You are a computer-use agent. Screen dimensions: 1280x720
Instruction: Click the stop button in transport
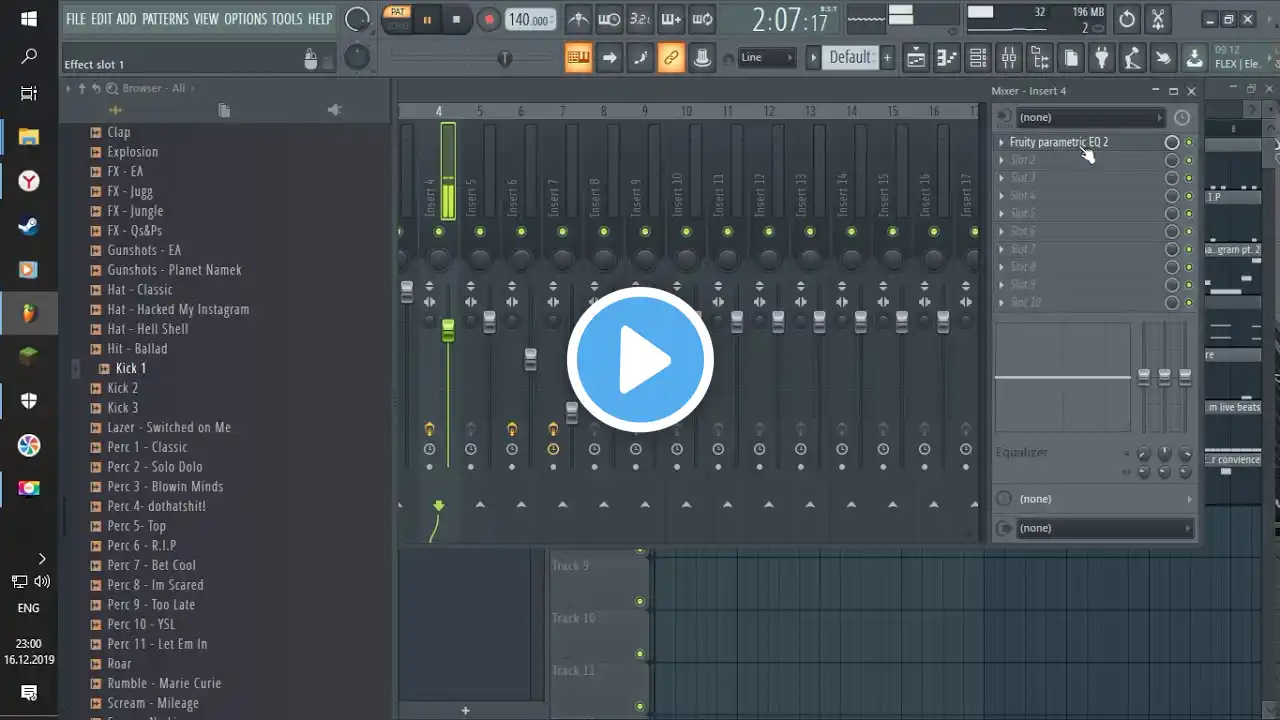[457, 19]
